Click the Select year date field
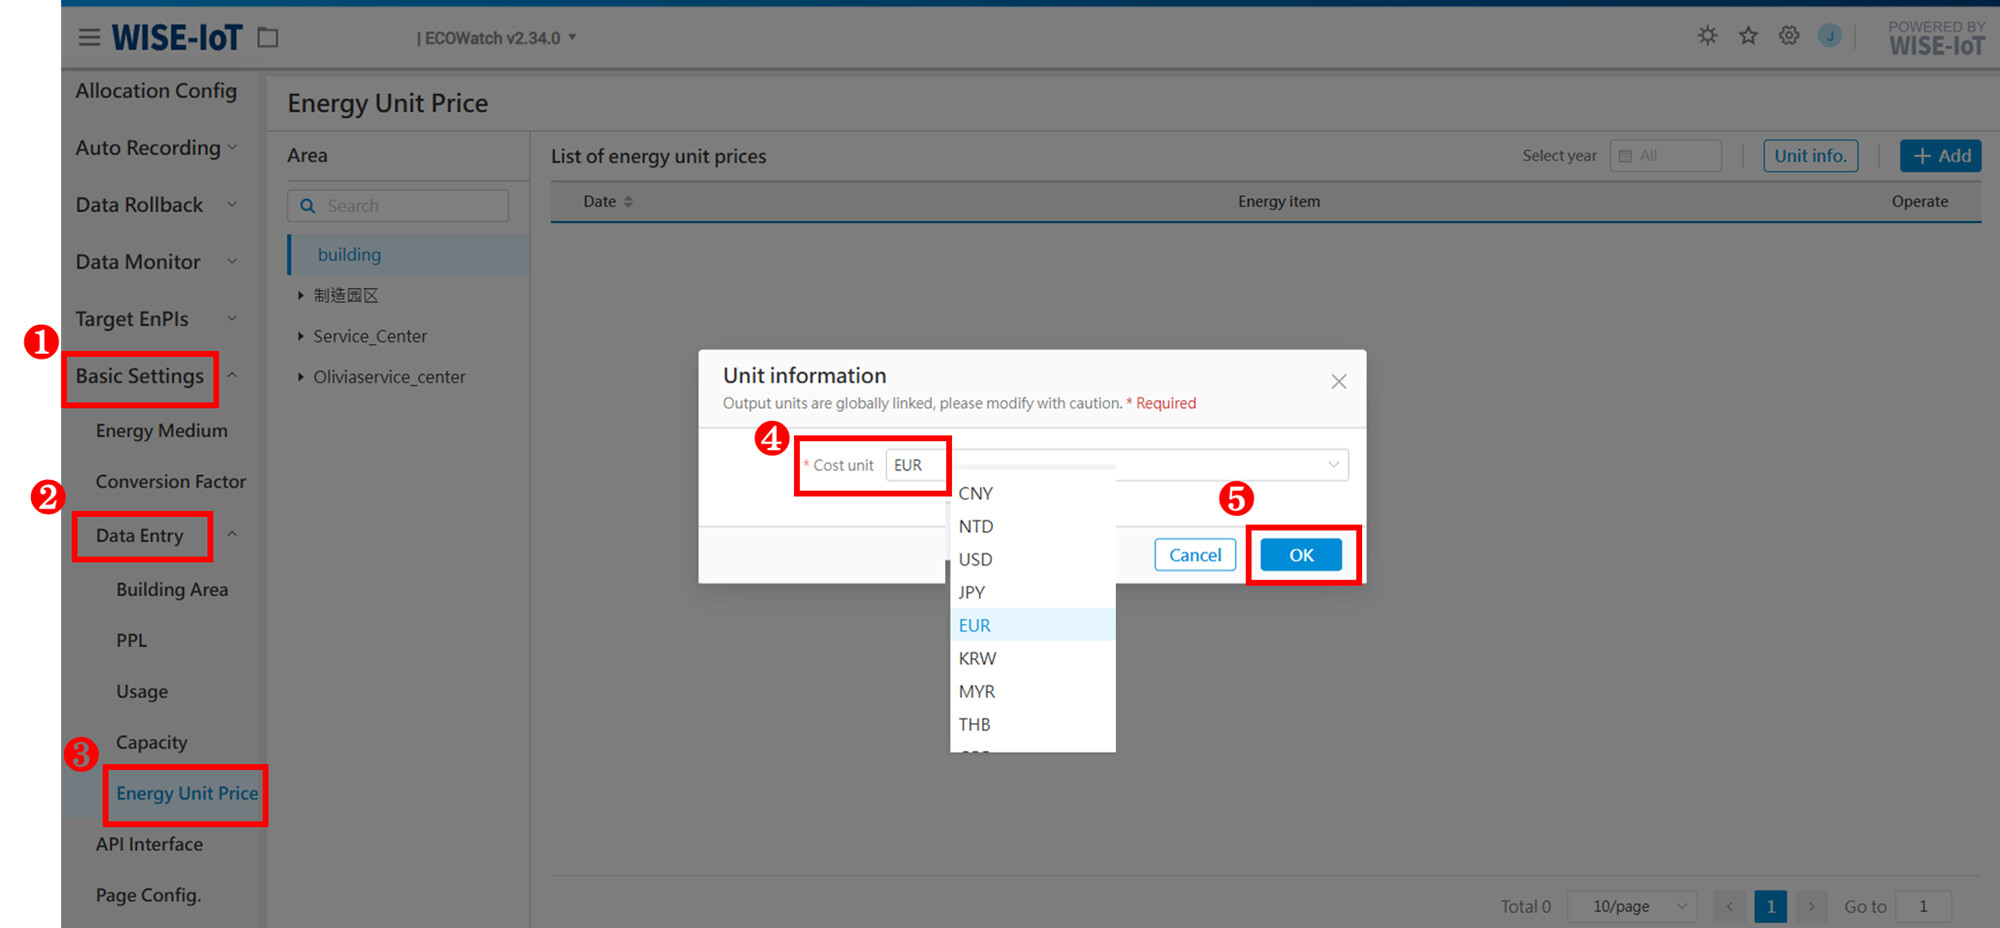The image size is (2000, 928). tap(1666, 156)
